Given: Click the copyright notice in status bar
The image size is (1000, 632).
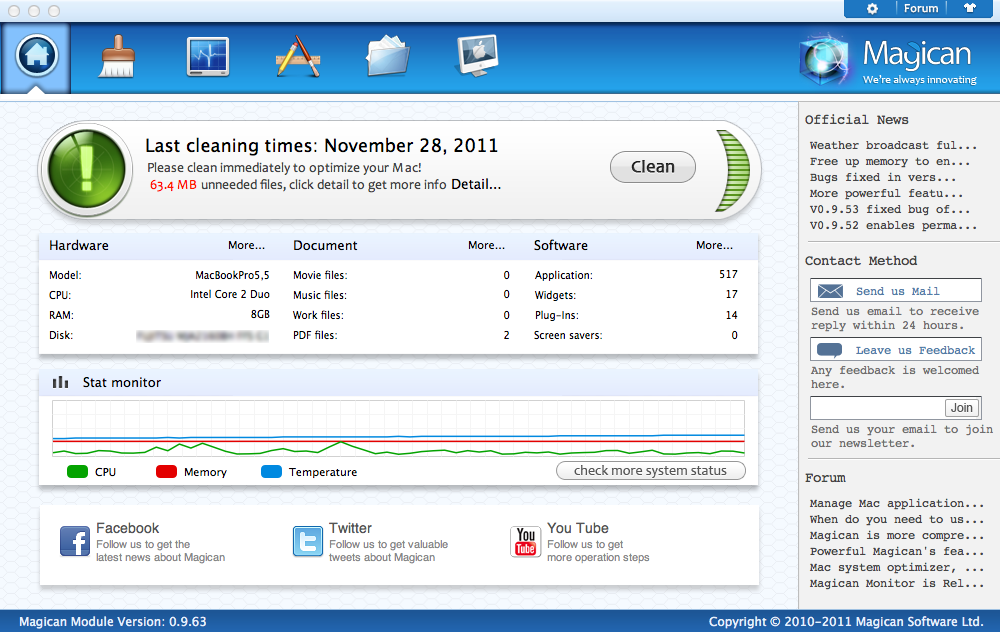Looking at the screenshot, I should pyautogui.click(x=846, y=621).
